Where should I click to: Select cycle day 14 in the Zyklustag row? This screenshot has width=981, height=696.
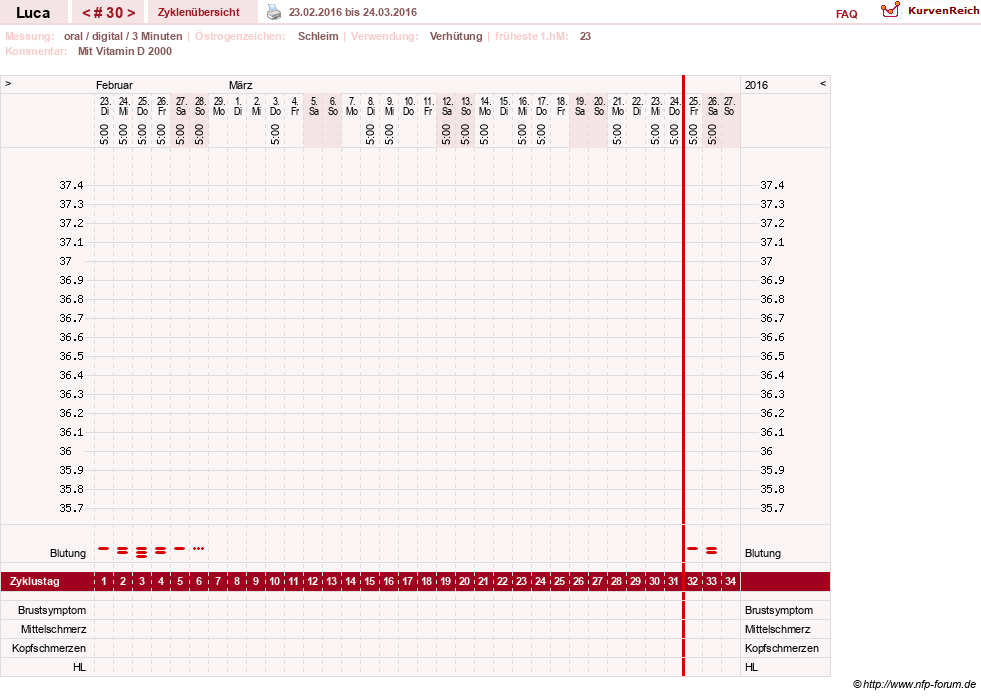350,581
